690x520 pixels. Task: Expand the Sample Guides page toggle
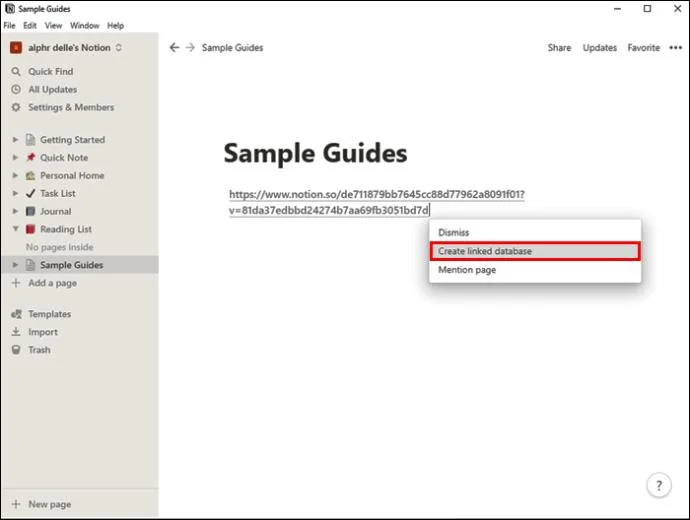pyautogui.click(x=15, y=265)
